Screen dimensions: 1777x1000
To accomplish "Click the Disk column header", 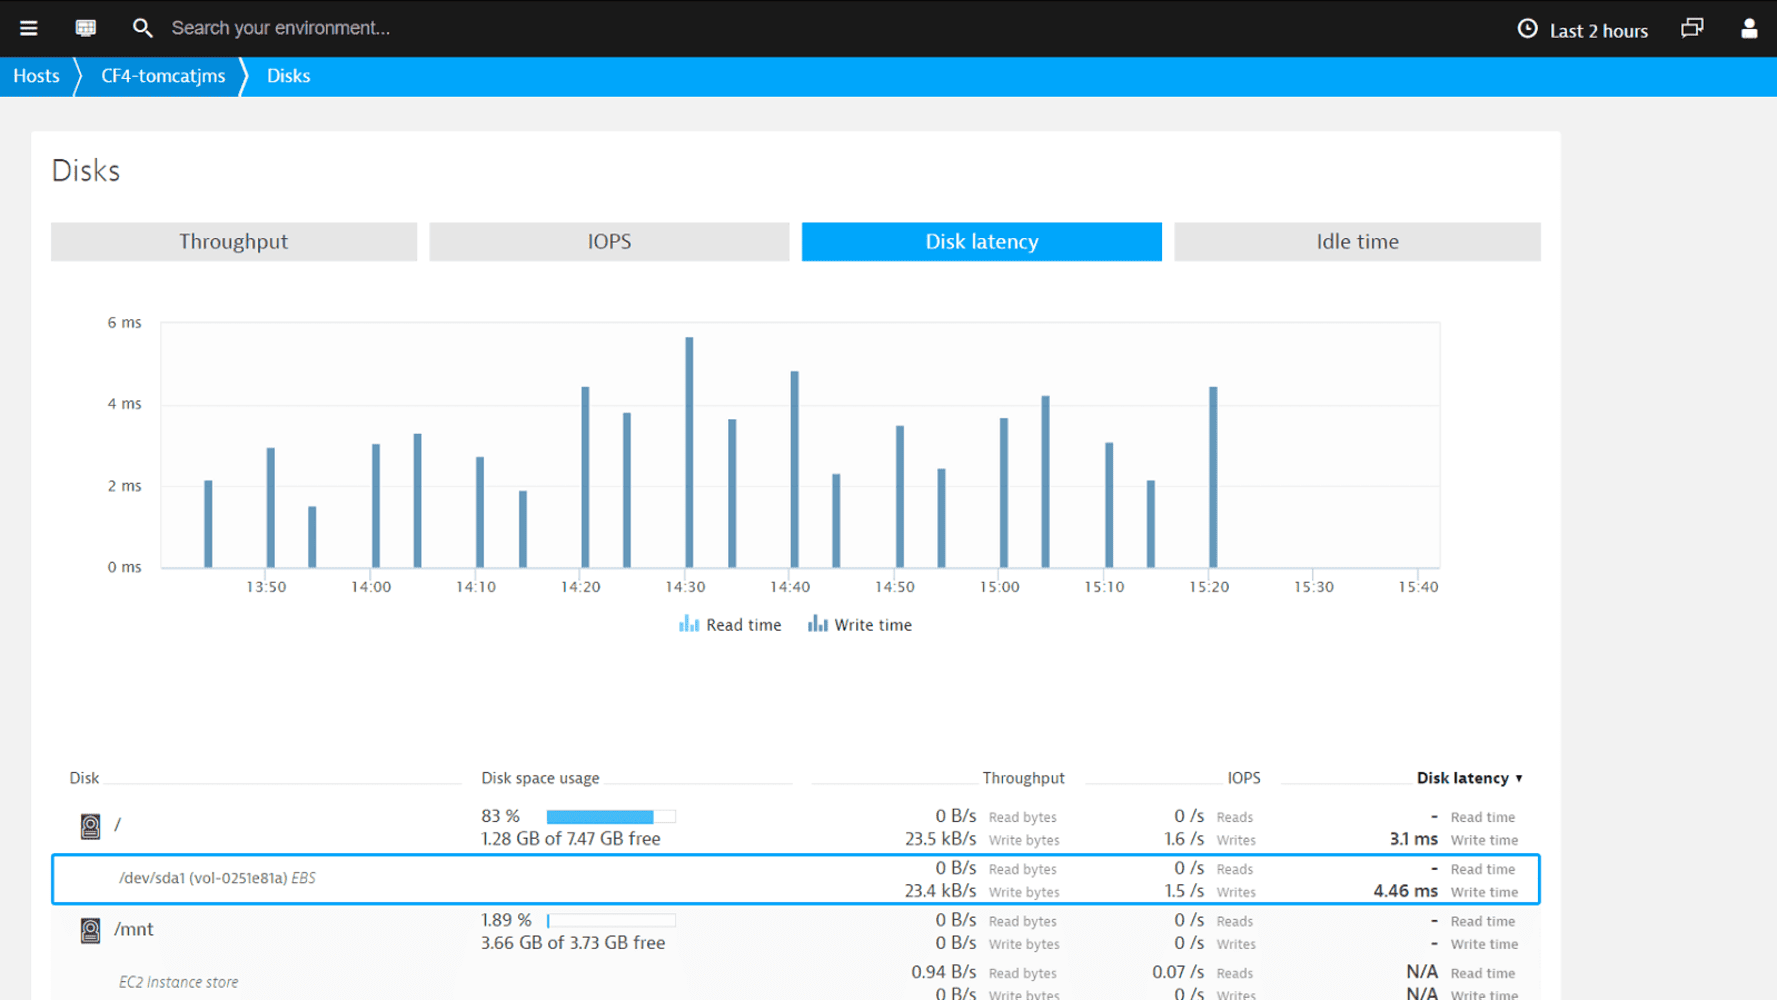I will tap(84, 778).
